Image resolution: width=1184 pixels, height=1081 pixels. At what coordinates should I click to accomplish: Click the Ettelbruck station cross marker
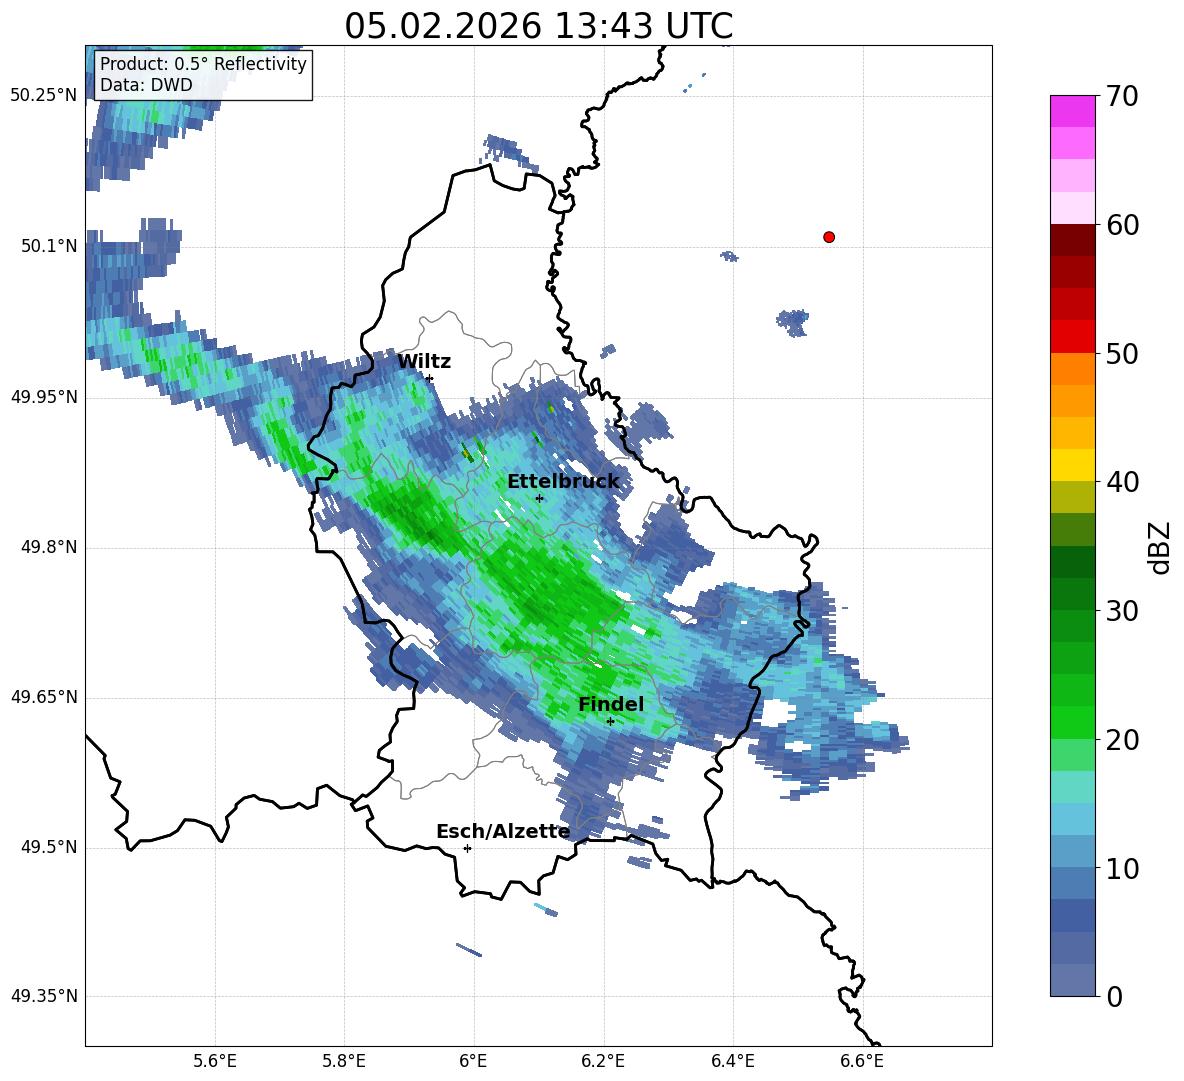539,498
